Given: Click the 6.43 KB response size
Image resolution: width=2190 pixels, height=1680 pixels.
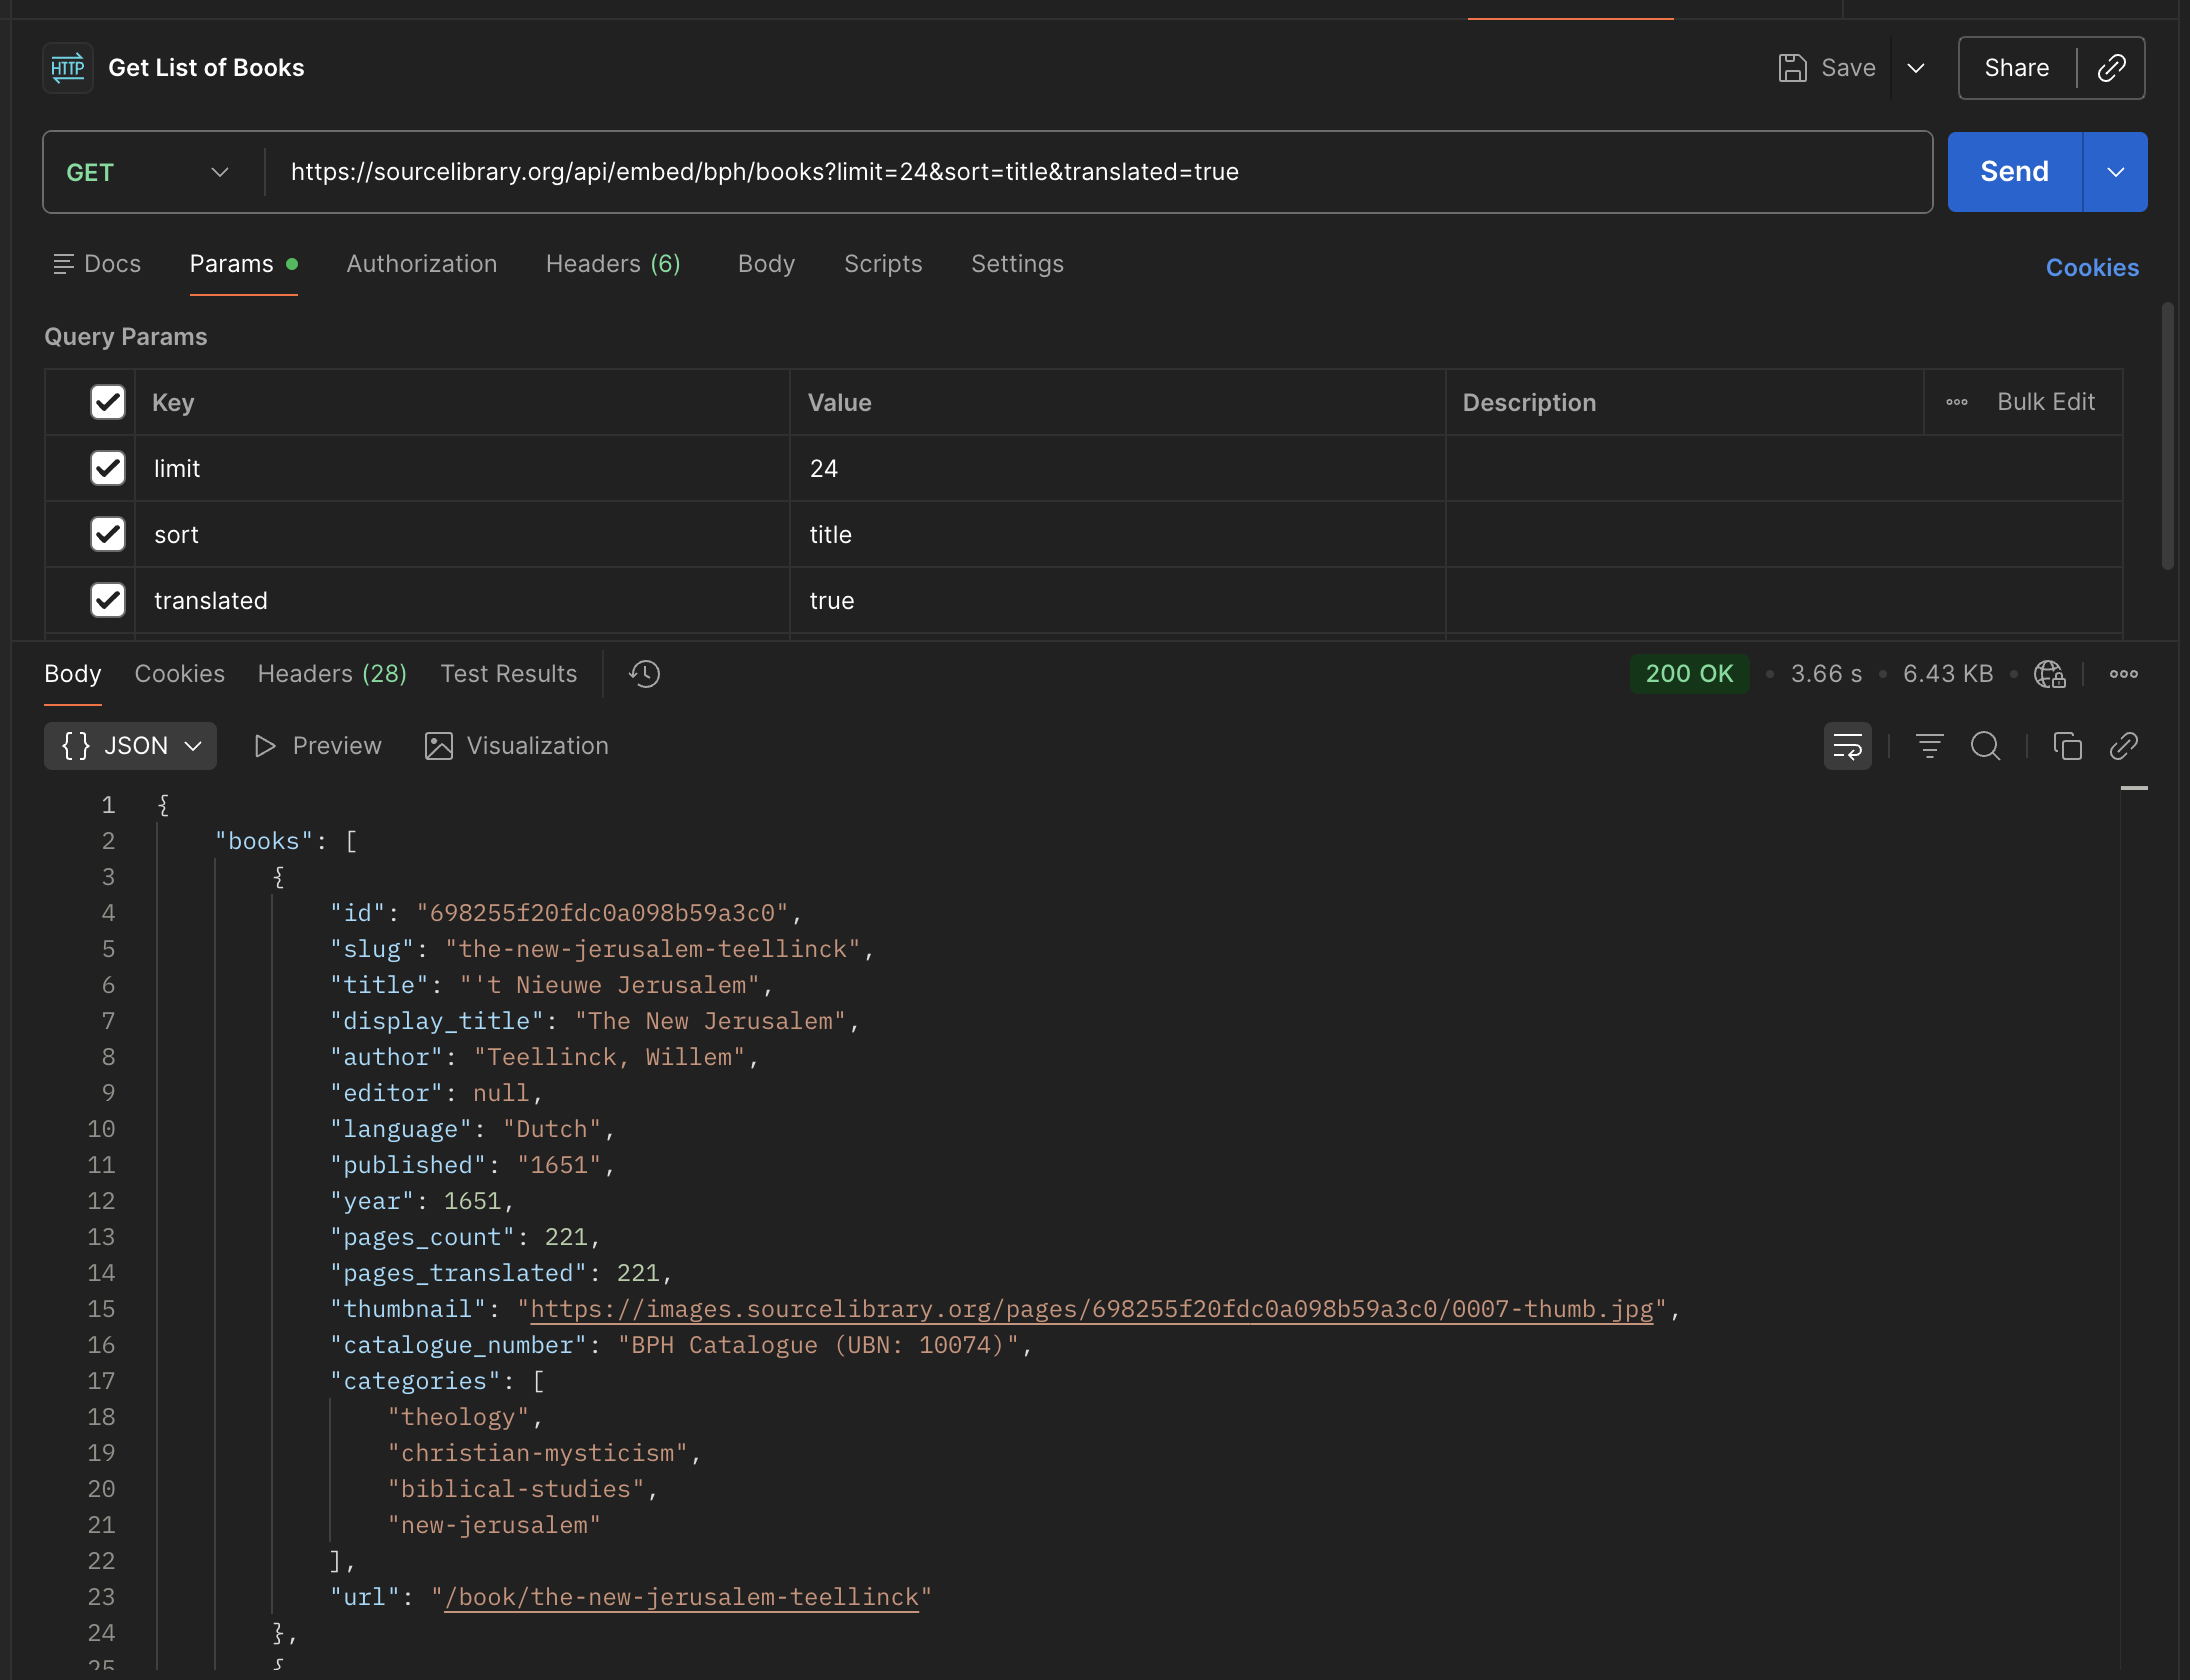Looking at the screenshot, I should pos(1947,674).
